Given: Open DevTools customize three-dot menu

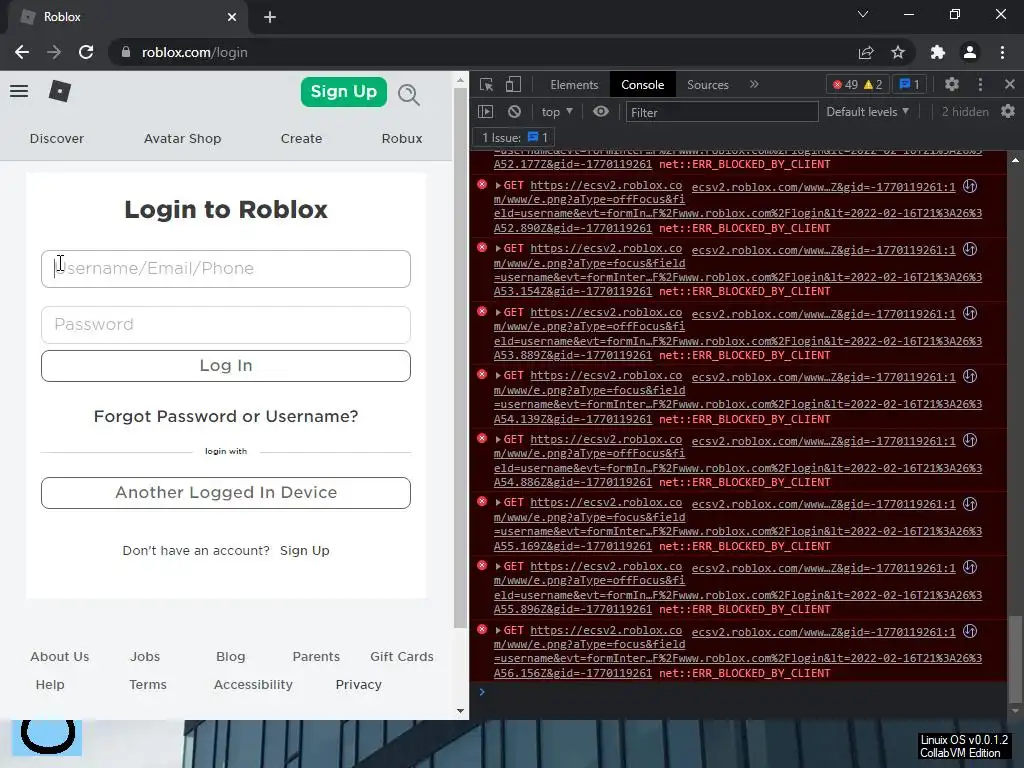Looking at the screenshot, I should pos(980,84).
